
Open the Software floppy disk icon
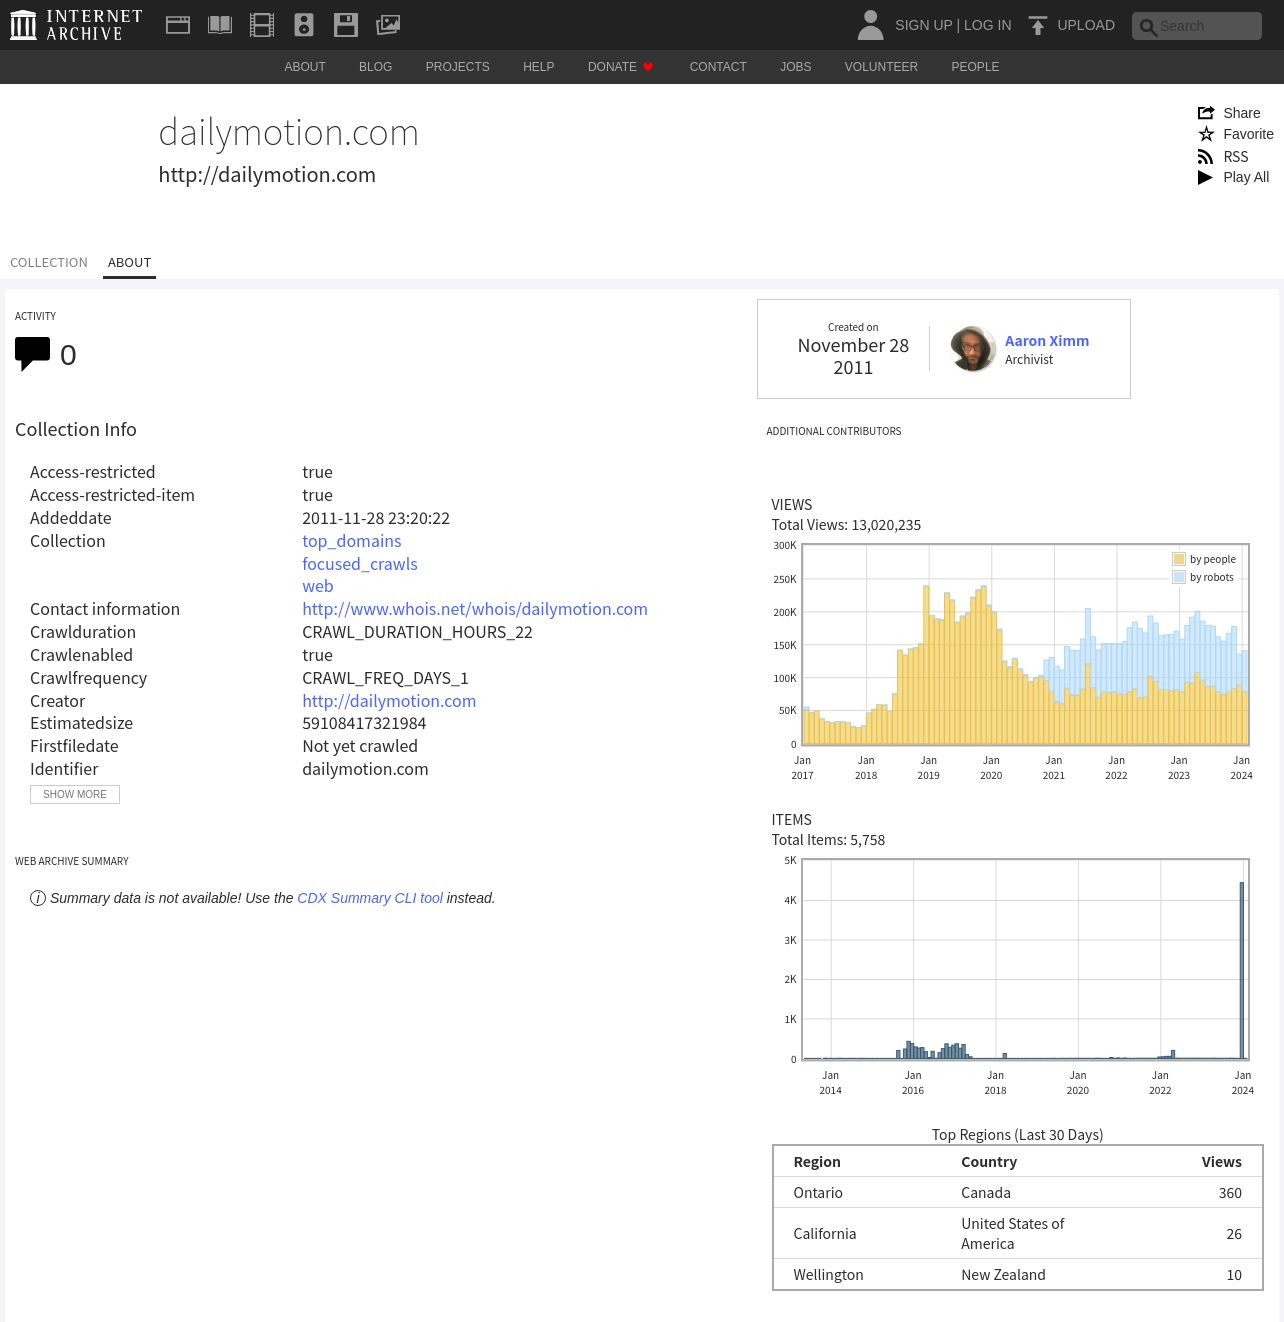346,25
